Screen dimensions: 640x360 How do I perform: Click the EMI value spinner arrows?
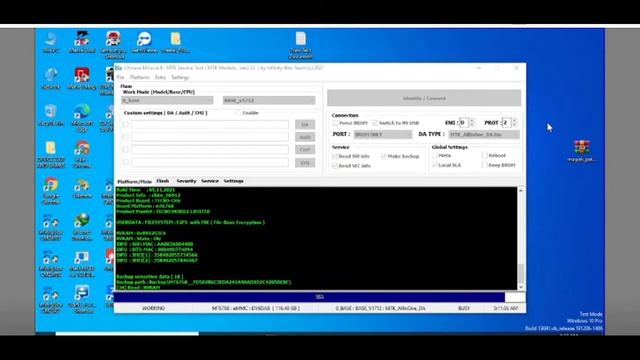pos(472,122)
